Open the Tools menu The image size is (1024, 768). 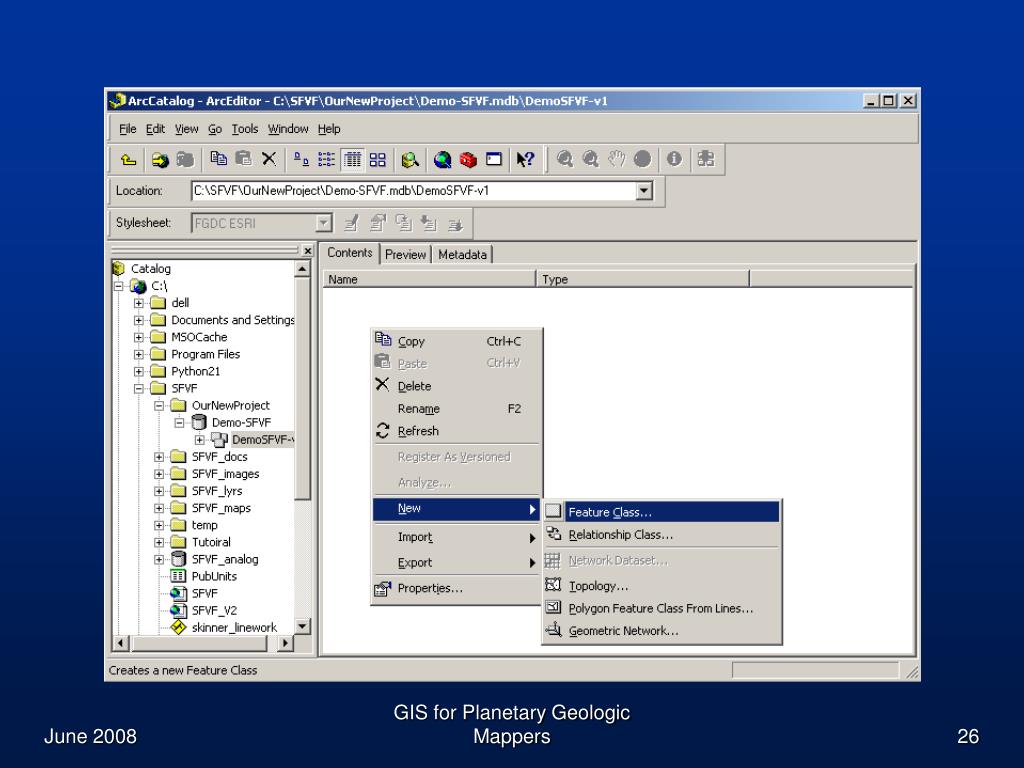[245, 129]
